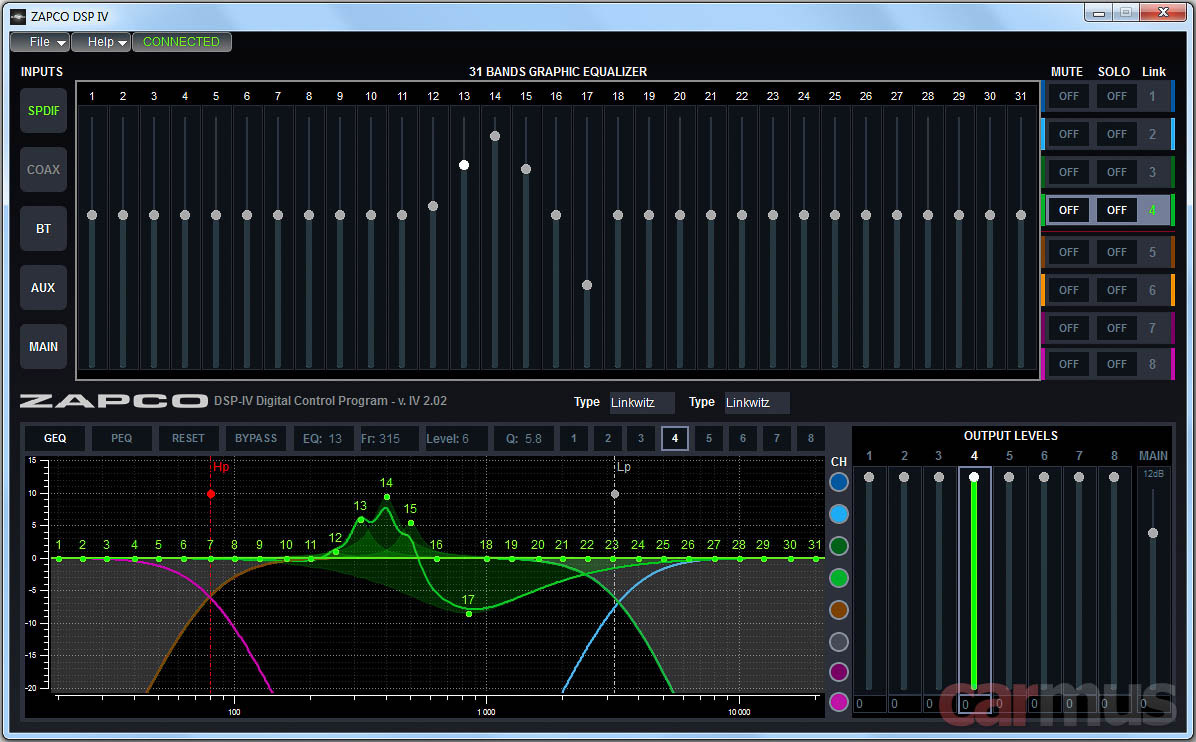The height and width of the screenshot is (742, 1196).
Task: Click band 12 equalizer slider handle
Action: (x=433, y=206)
